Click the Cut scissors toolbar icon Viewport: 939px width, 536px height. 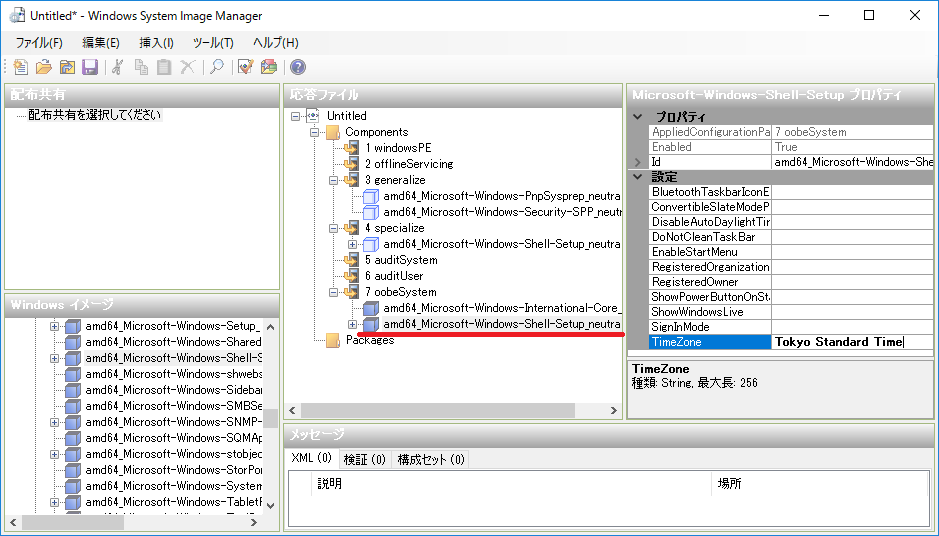click(x=118, y=67)
